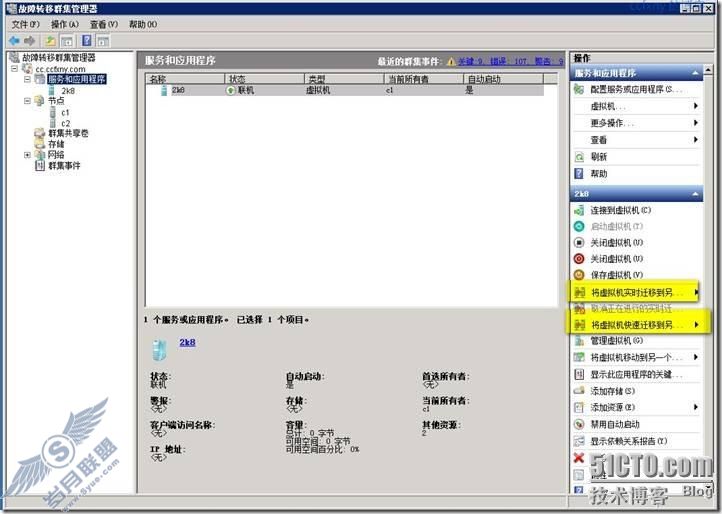This screenshot has height=514, width=722.
Task: Open the 操作 menu
Action: tap(64, 24)
